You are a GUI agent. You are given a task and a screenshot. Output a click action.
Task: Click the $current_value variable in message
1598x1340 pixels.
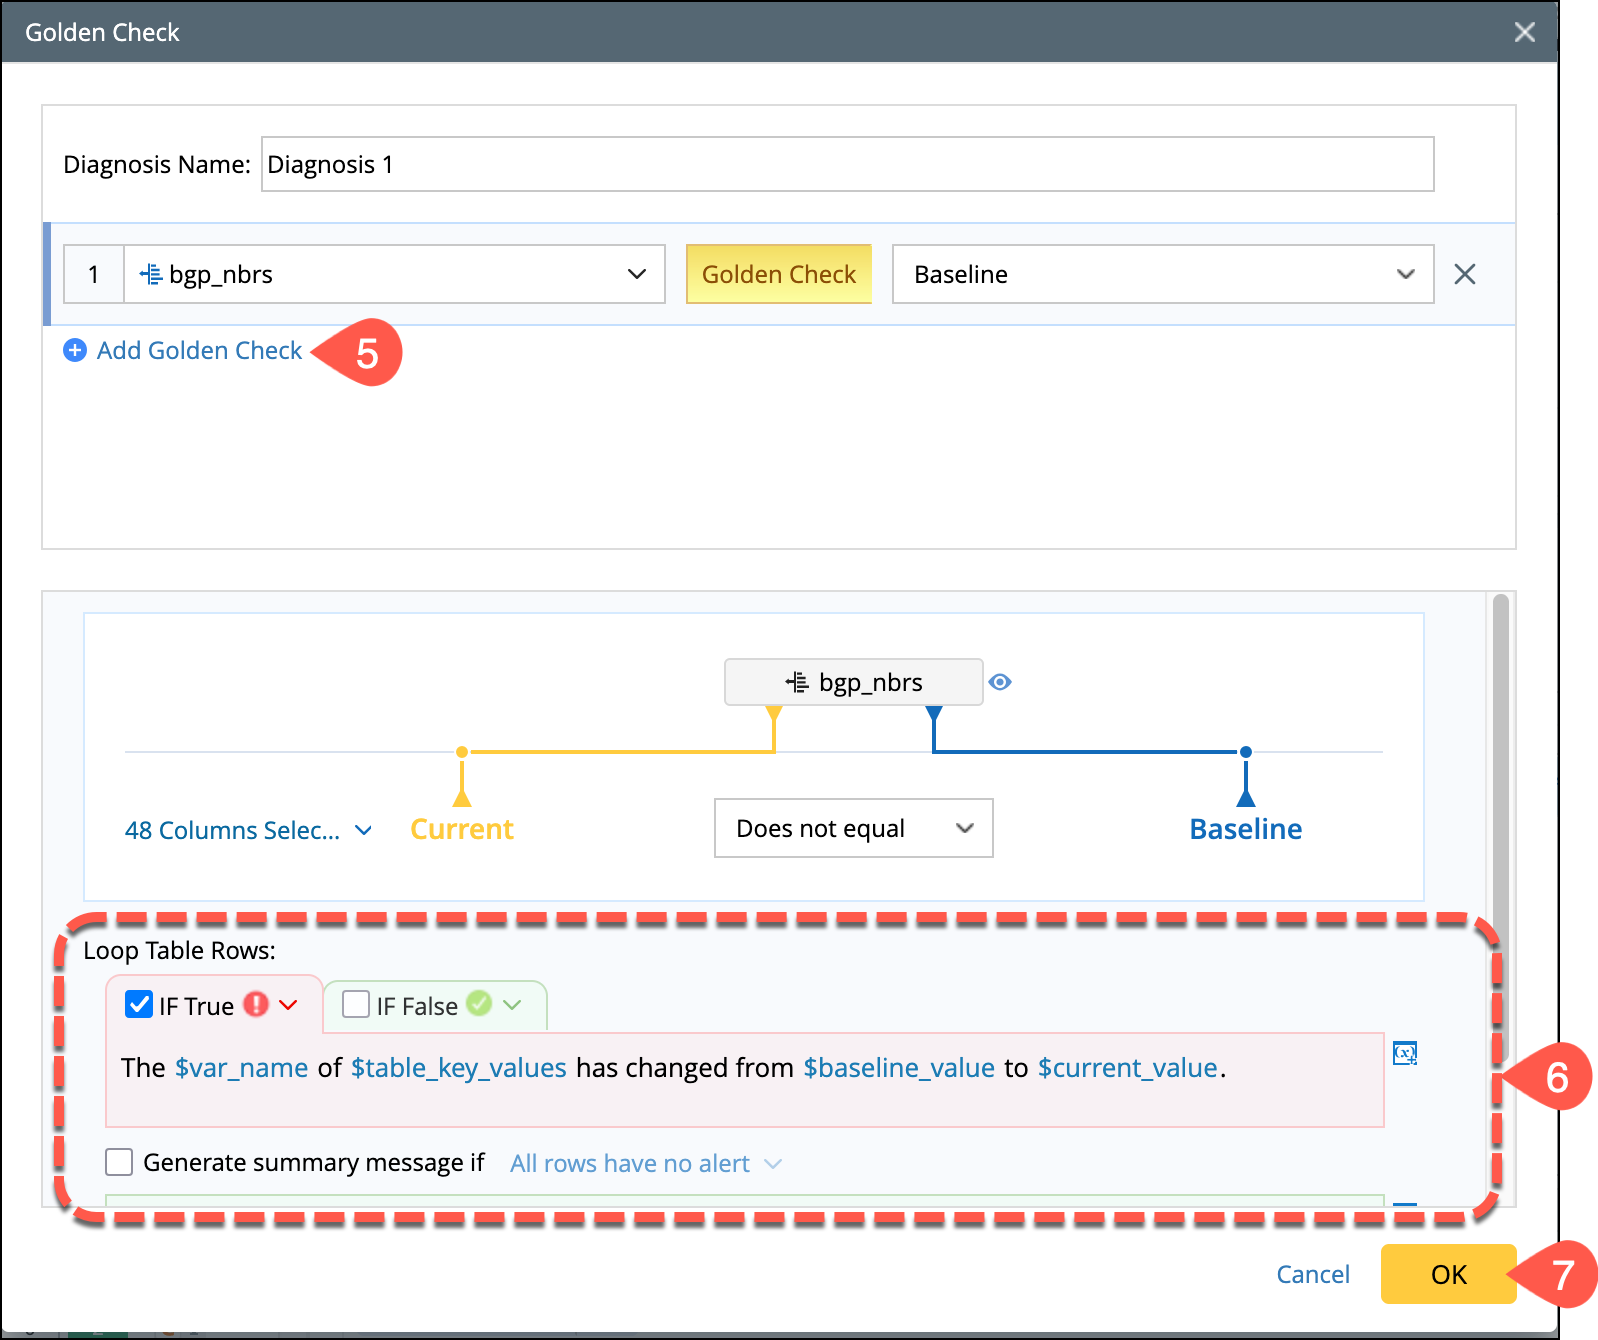pos(1128,1068)
